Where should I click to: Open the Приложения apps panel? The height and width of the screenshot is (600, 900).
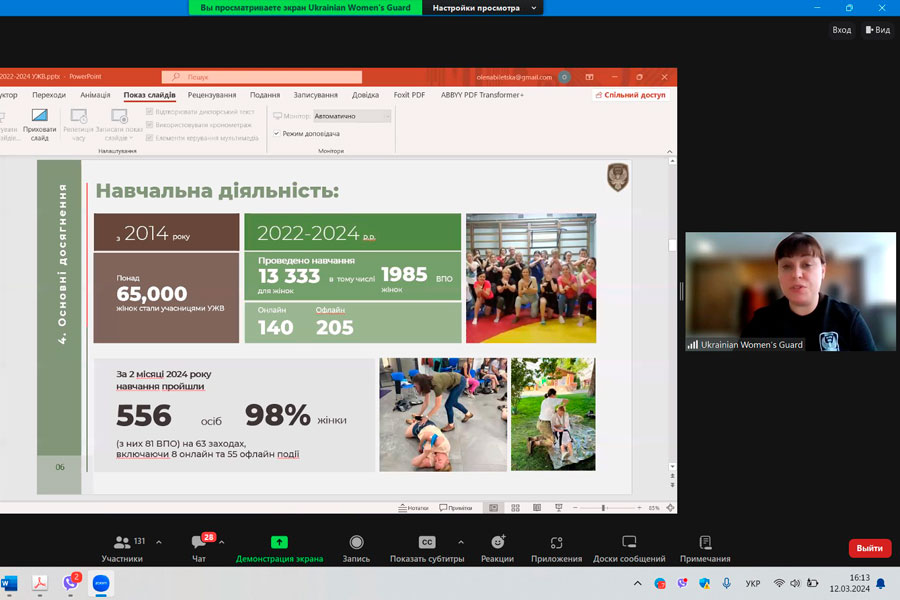[x=557, y=546]
